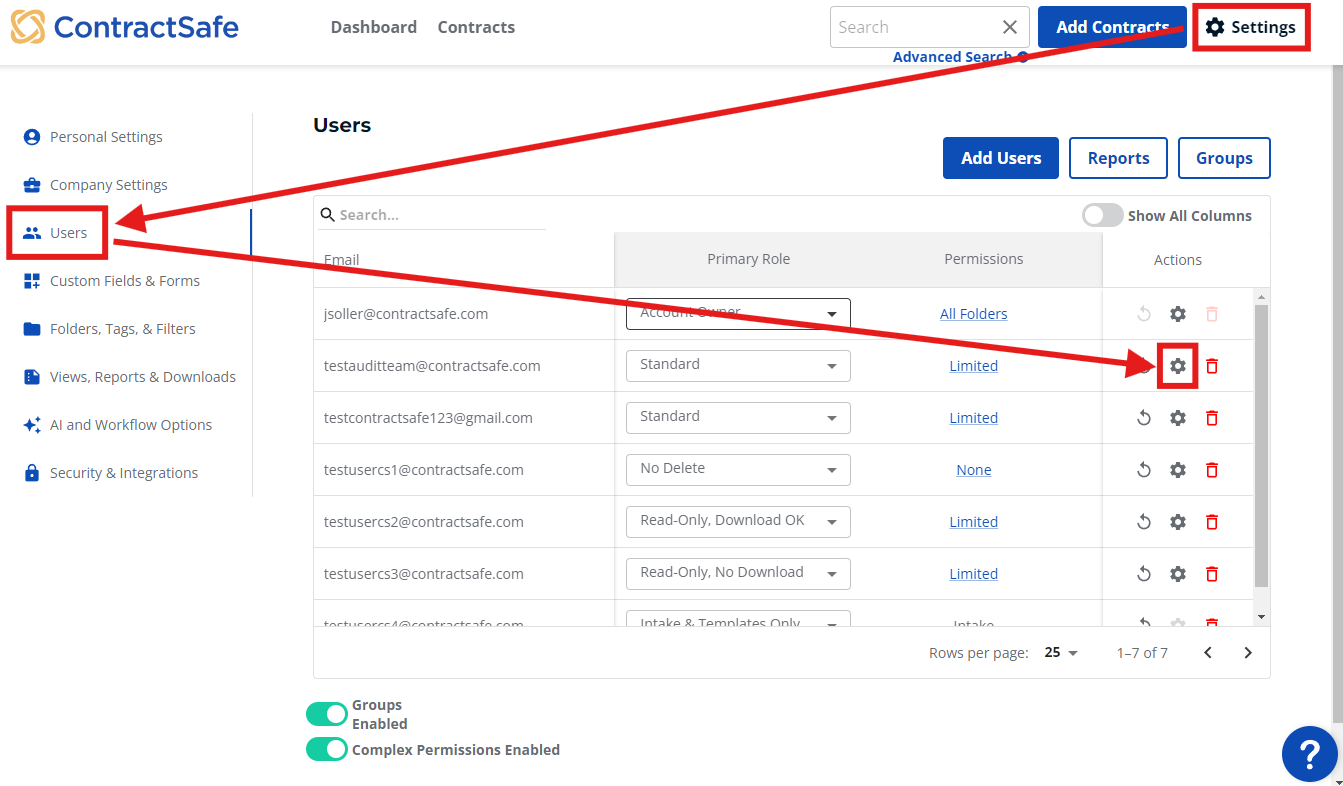Click trash icon for testcontractsafe123@gmail.com
This screenshot has width=1343, height=786.
1212,418
